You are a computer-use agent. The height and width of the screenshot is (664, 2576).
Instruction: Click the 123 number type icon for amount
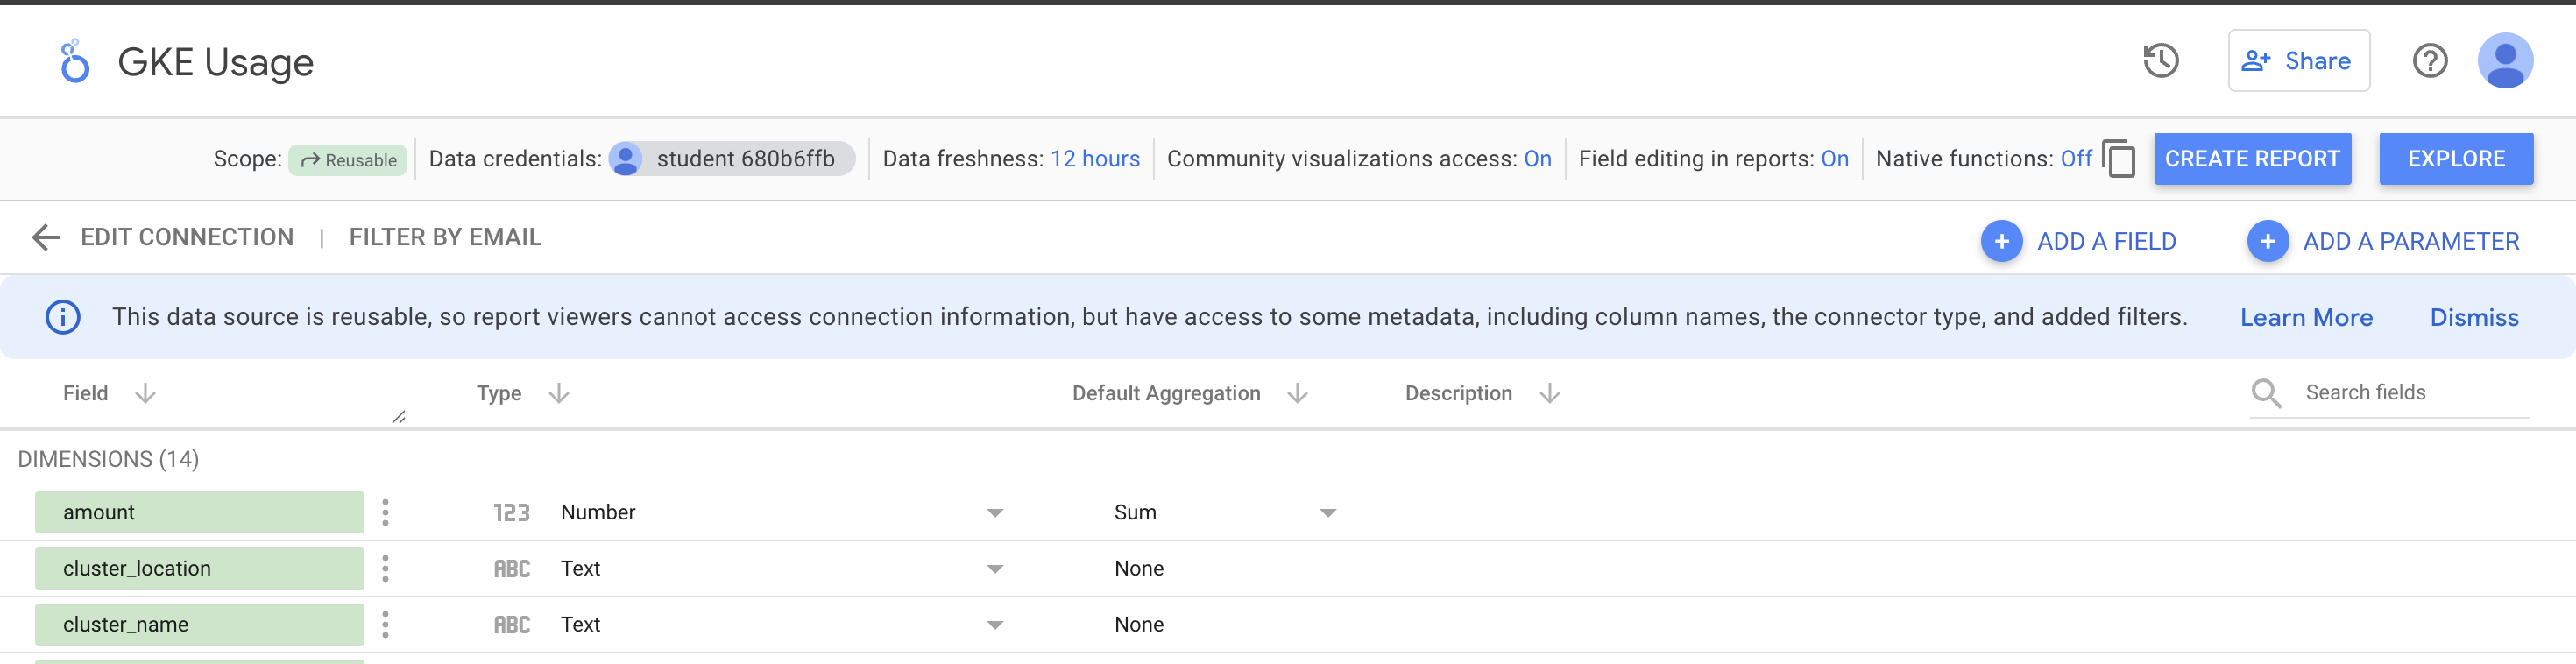point(512,512)
